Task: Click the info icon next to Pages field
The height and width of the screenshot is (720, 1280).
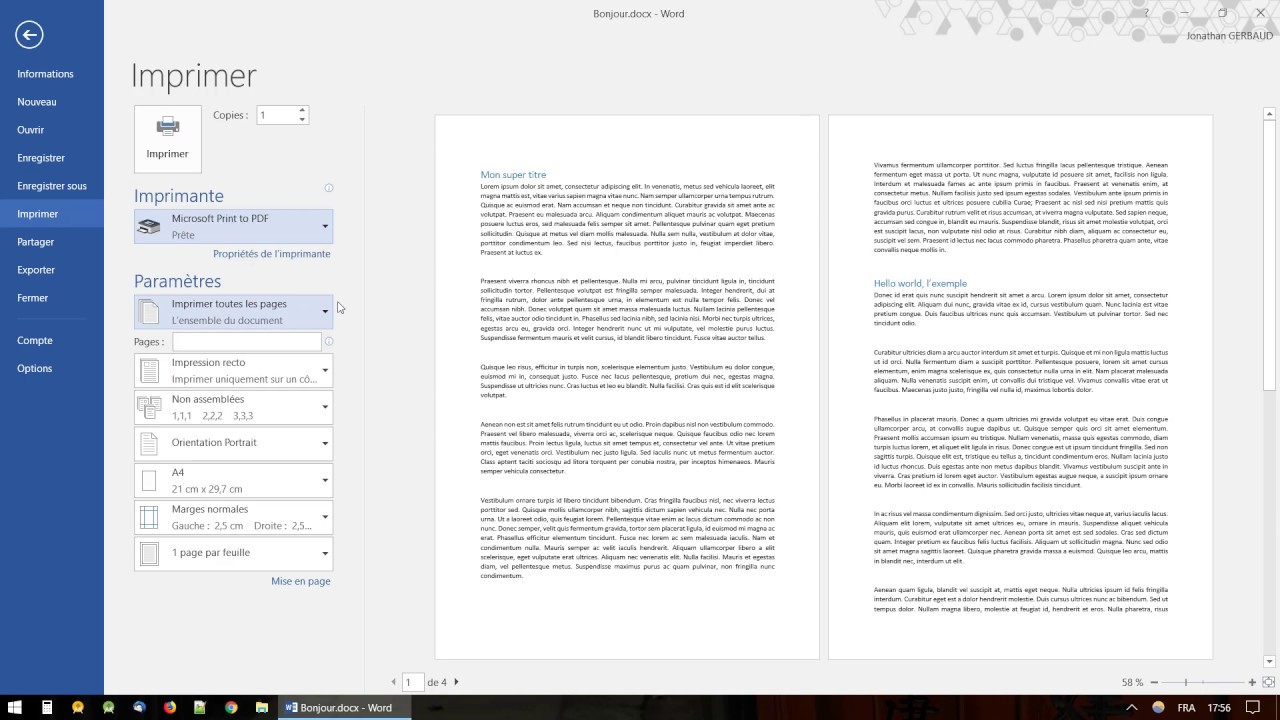Action: click(x=329, y=342)
